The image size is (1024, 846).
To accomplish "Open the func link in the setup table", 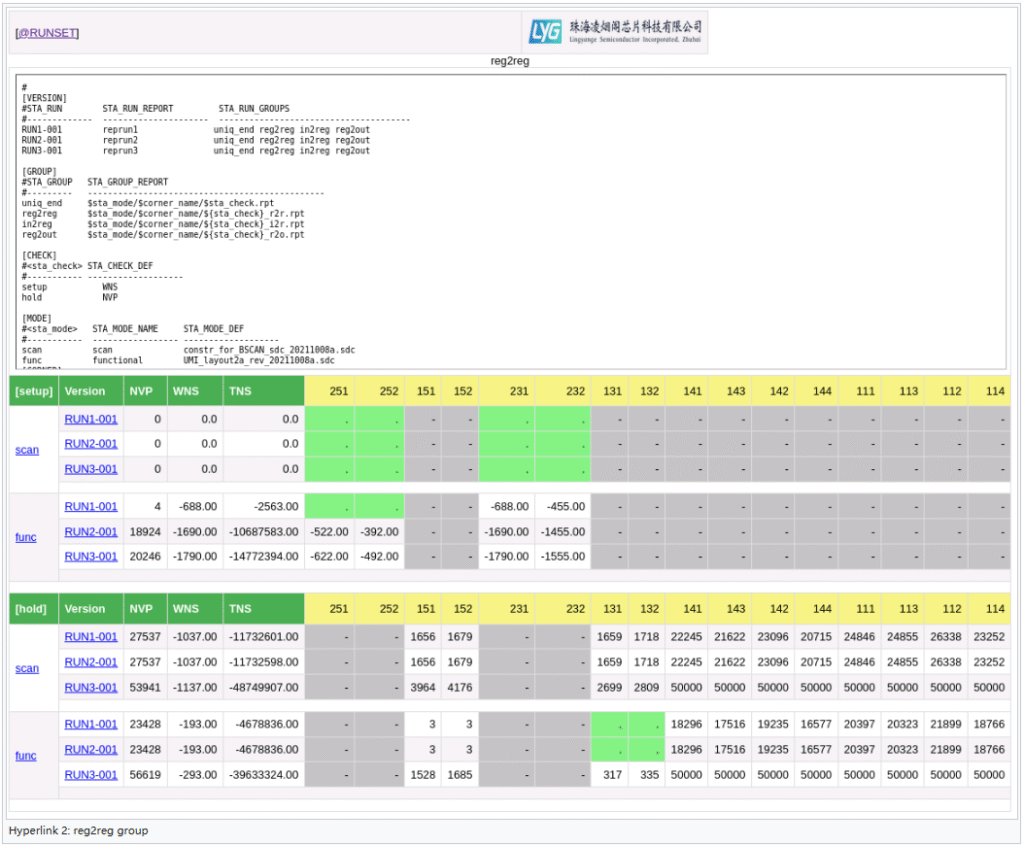I will [x=26, y=537].
